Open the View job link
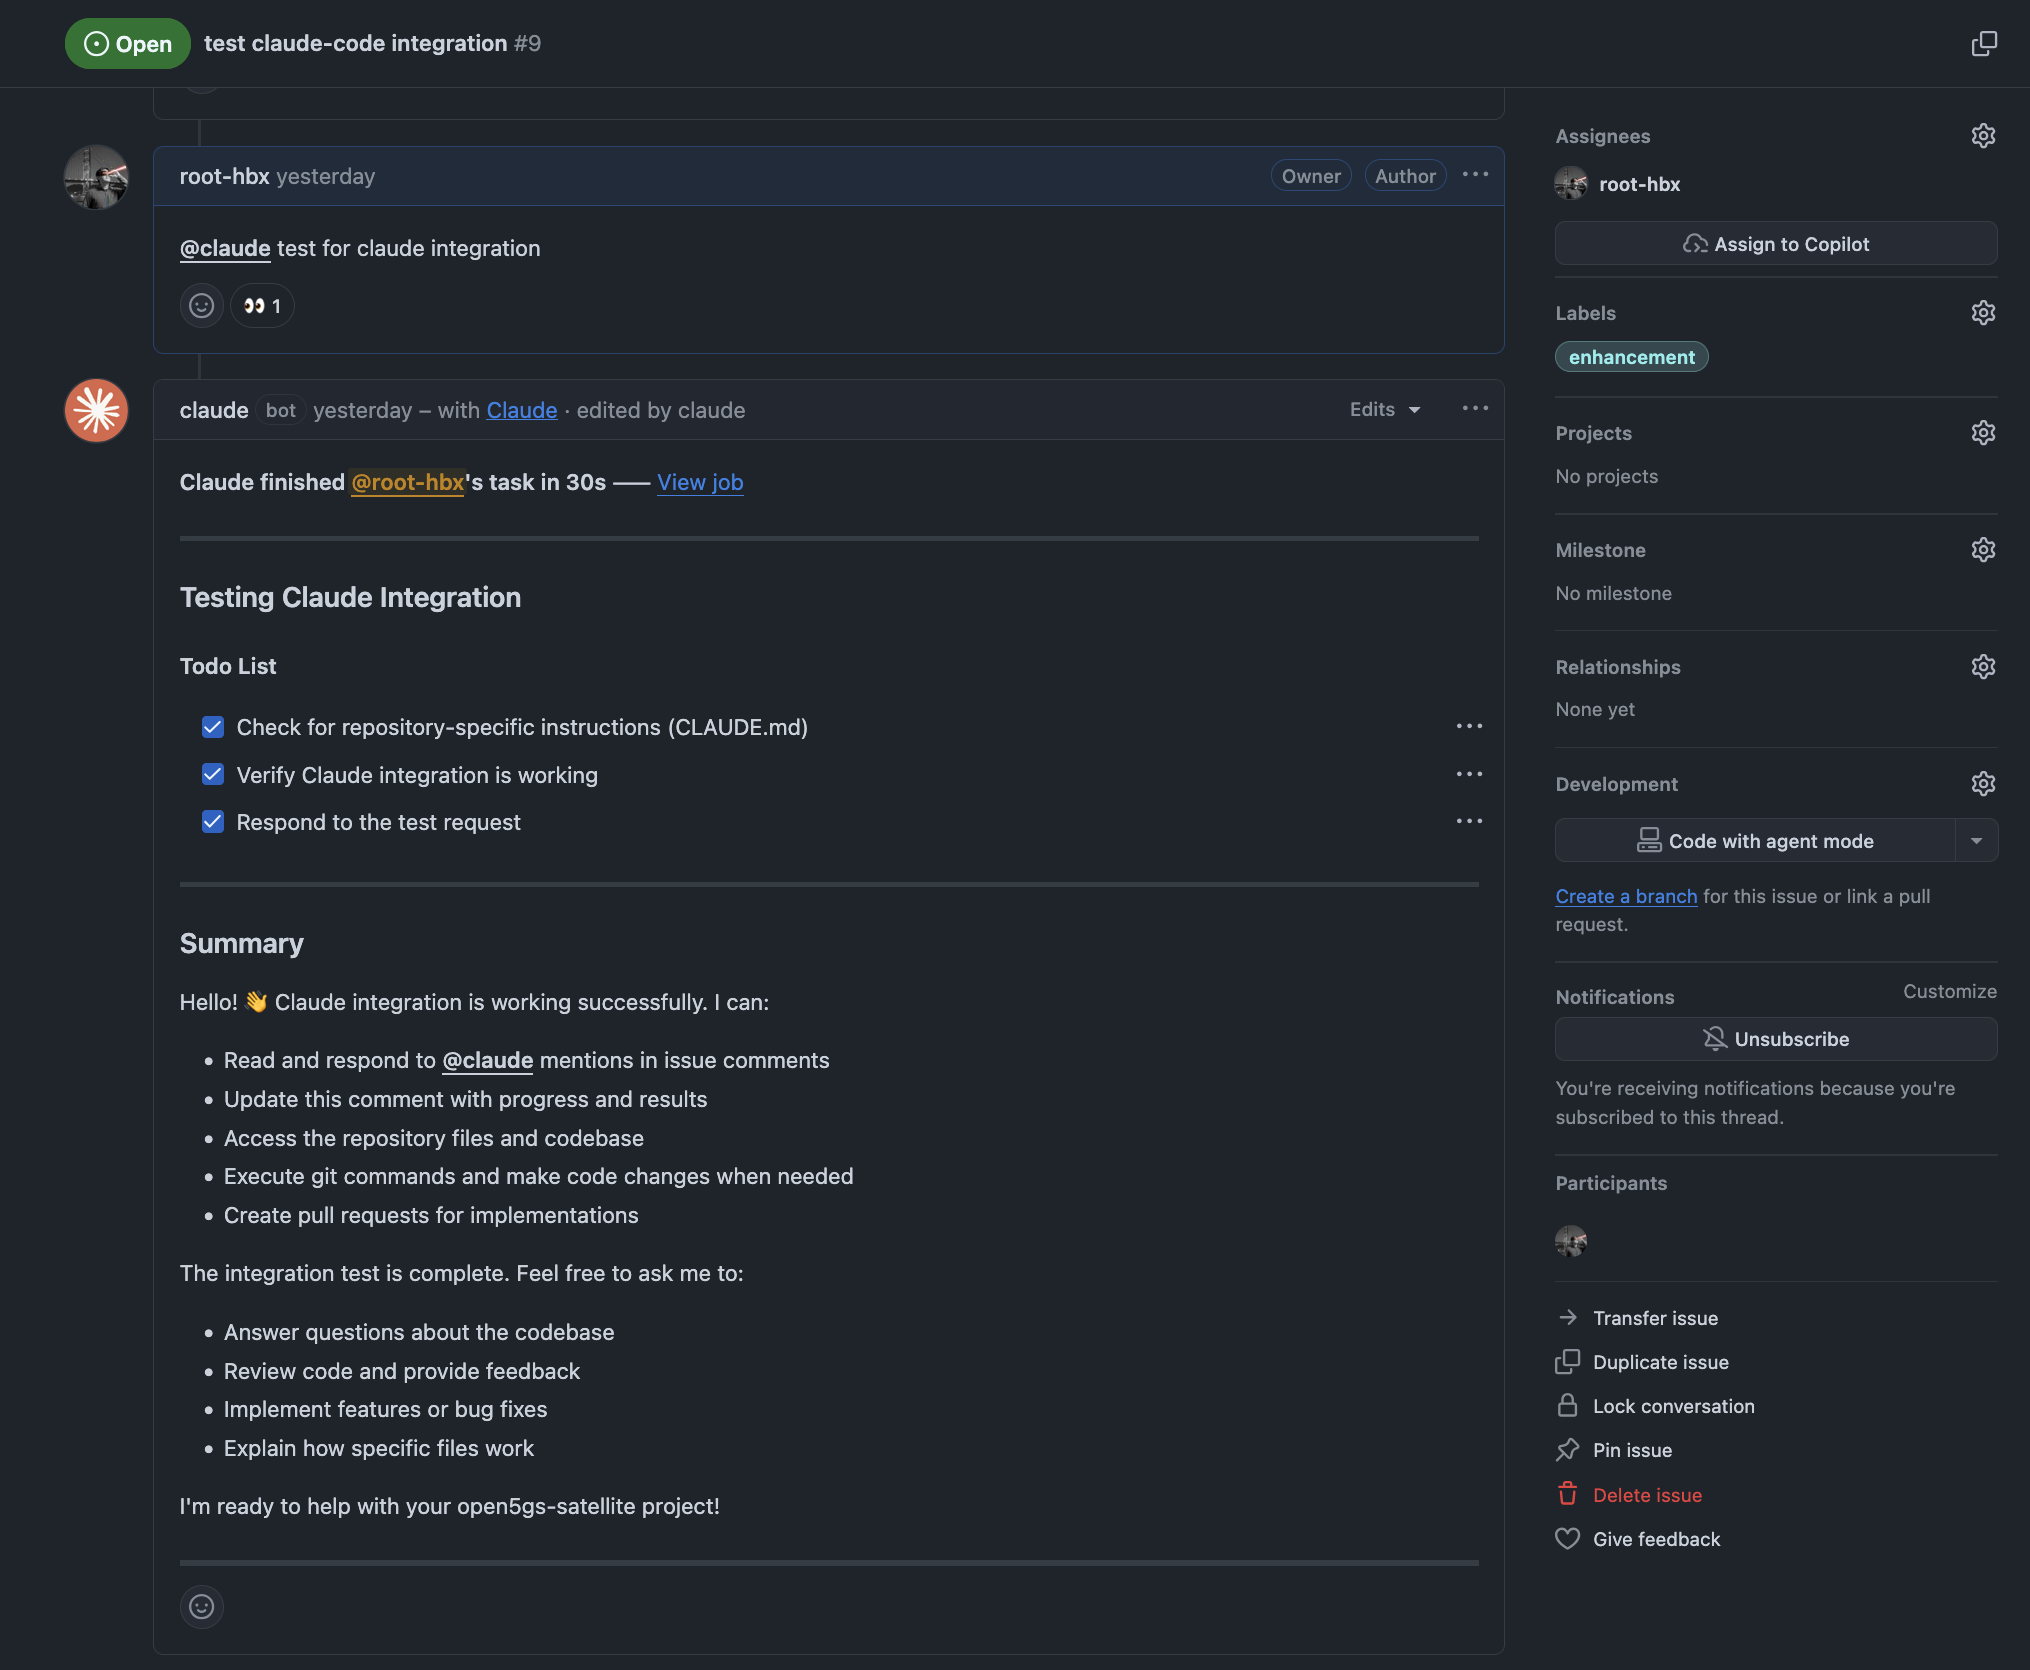2030x1670 pixels. point(700,482)
